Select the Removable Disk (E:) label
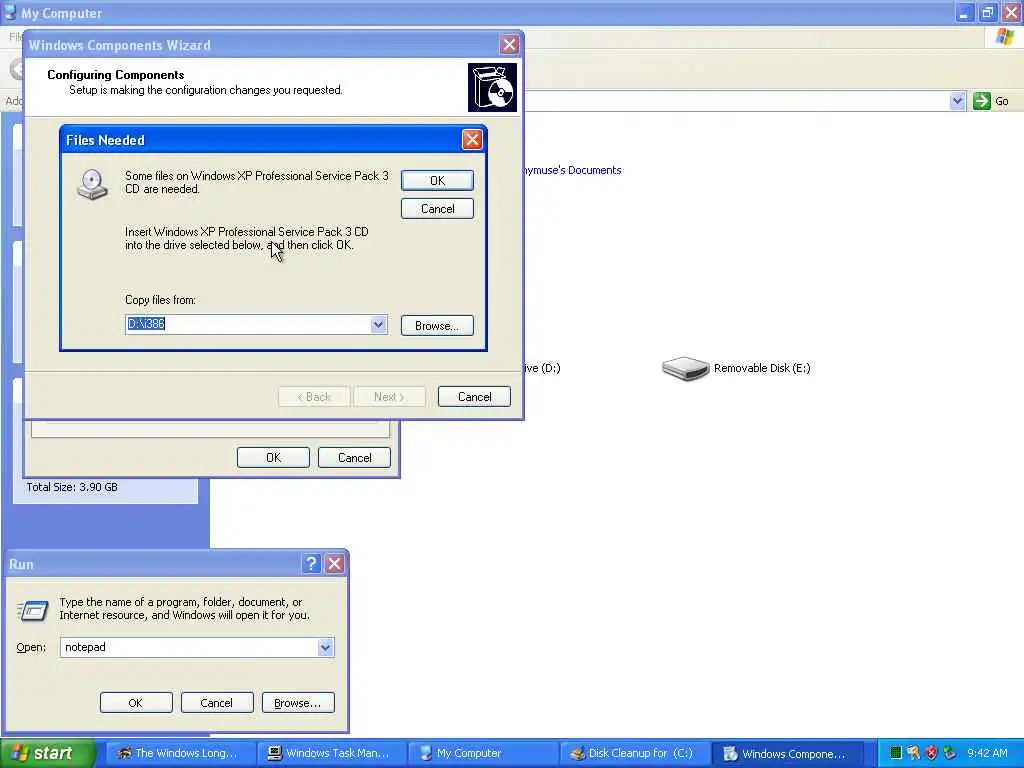 click(x=761, y=368)
